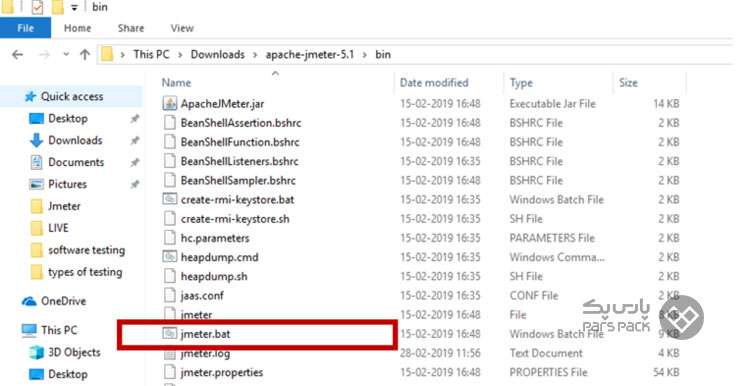Sort by Type column header

coord(521,83)
